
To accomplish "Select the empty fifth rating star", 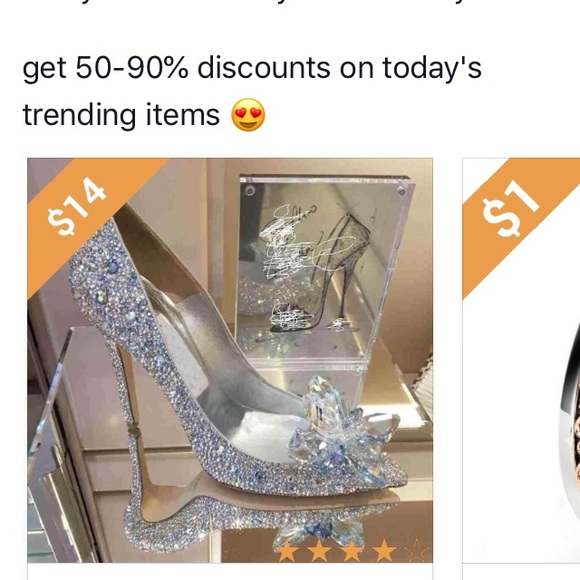I will [x=416, y=550].
